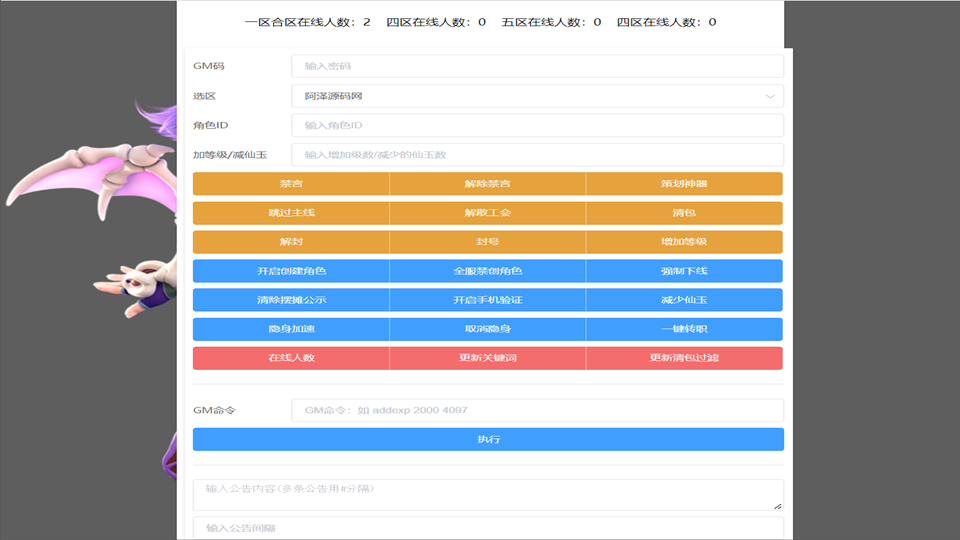The image size is (960, 540).
Task: Click the red 更新清包过滤 button
Action: tap(684, 358)
